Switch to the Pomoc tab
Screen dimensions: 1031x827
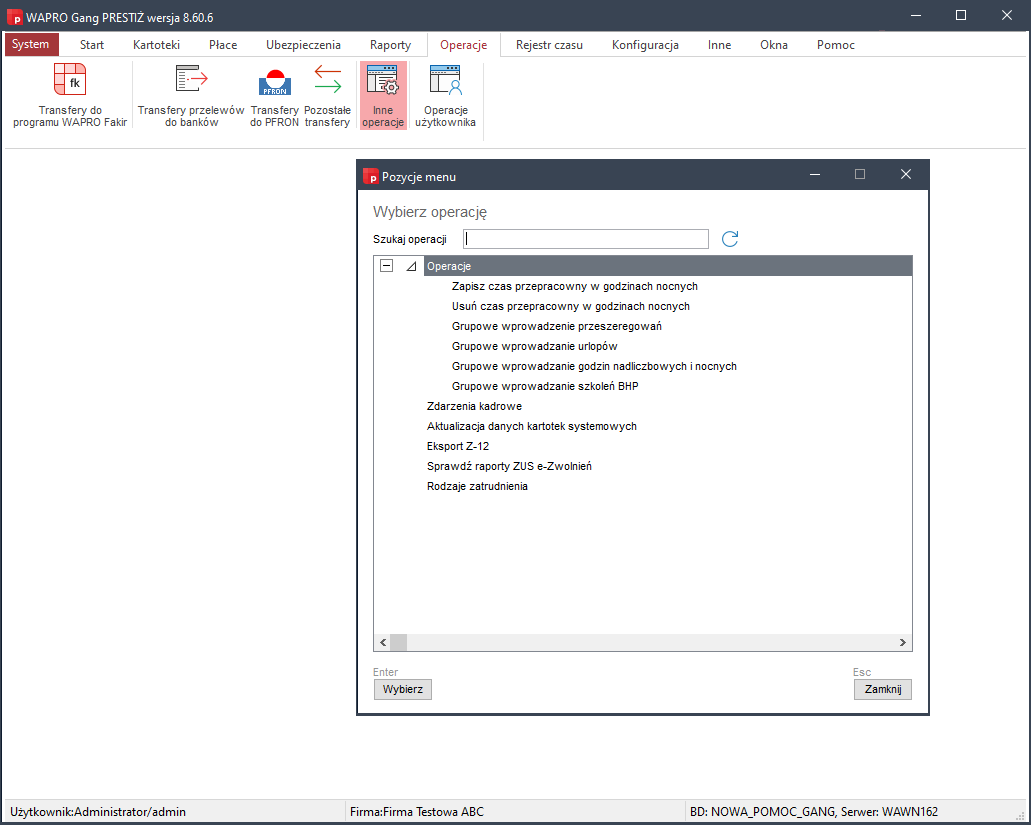(836, 45)
